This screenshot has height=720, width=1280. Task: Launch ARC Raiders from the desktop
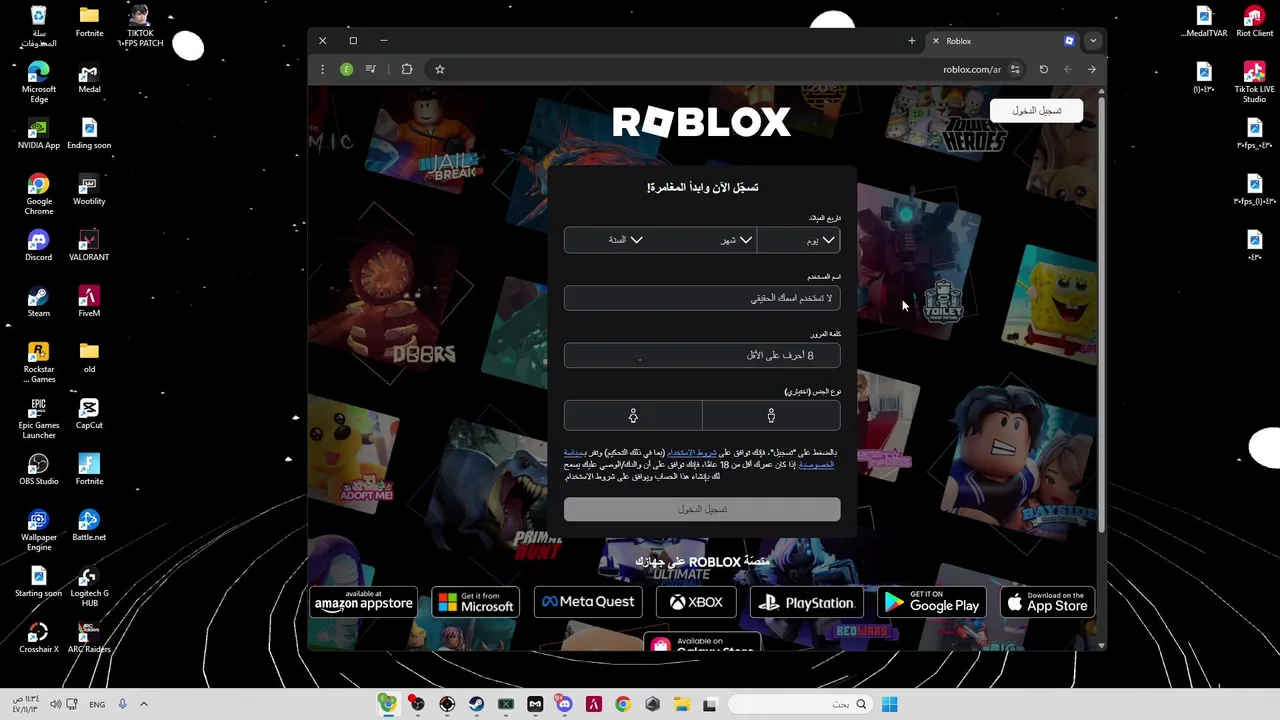[89, 639]
